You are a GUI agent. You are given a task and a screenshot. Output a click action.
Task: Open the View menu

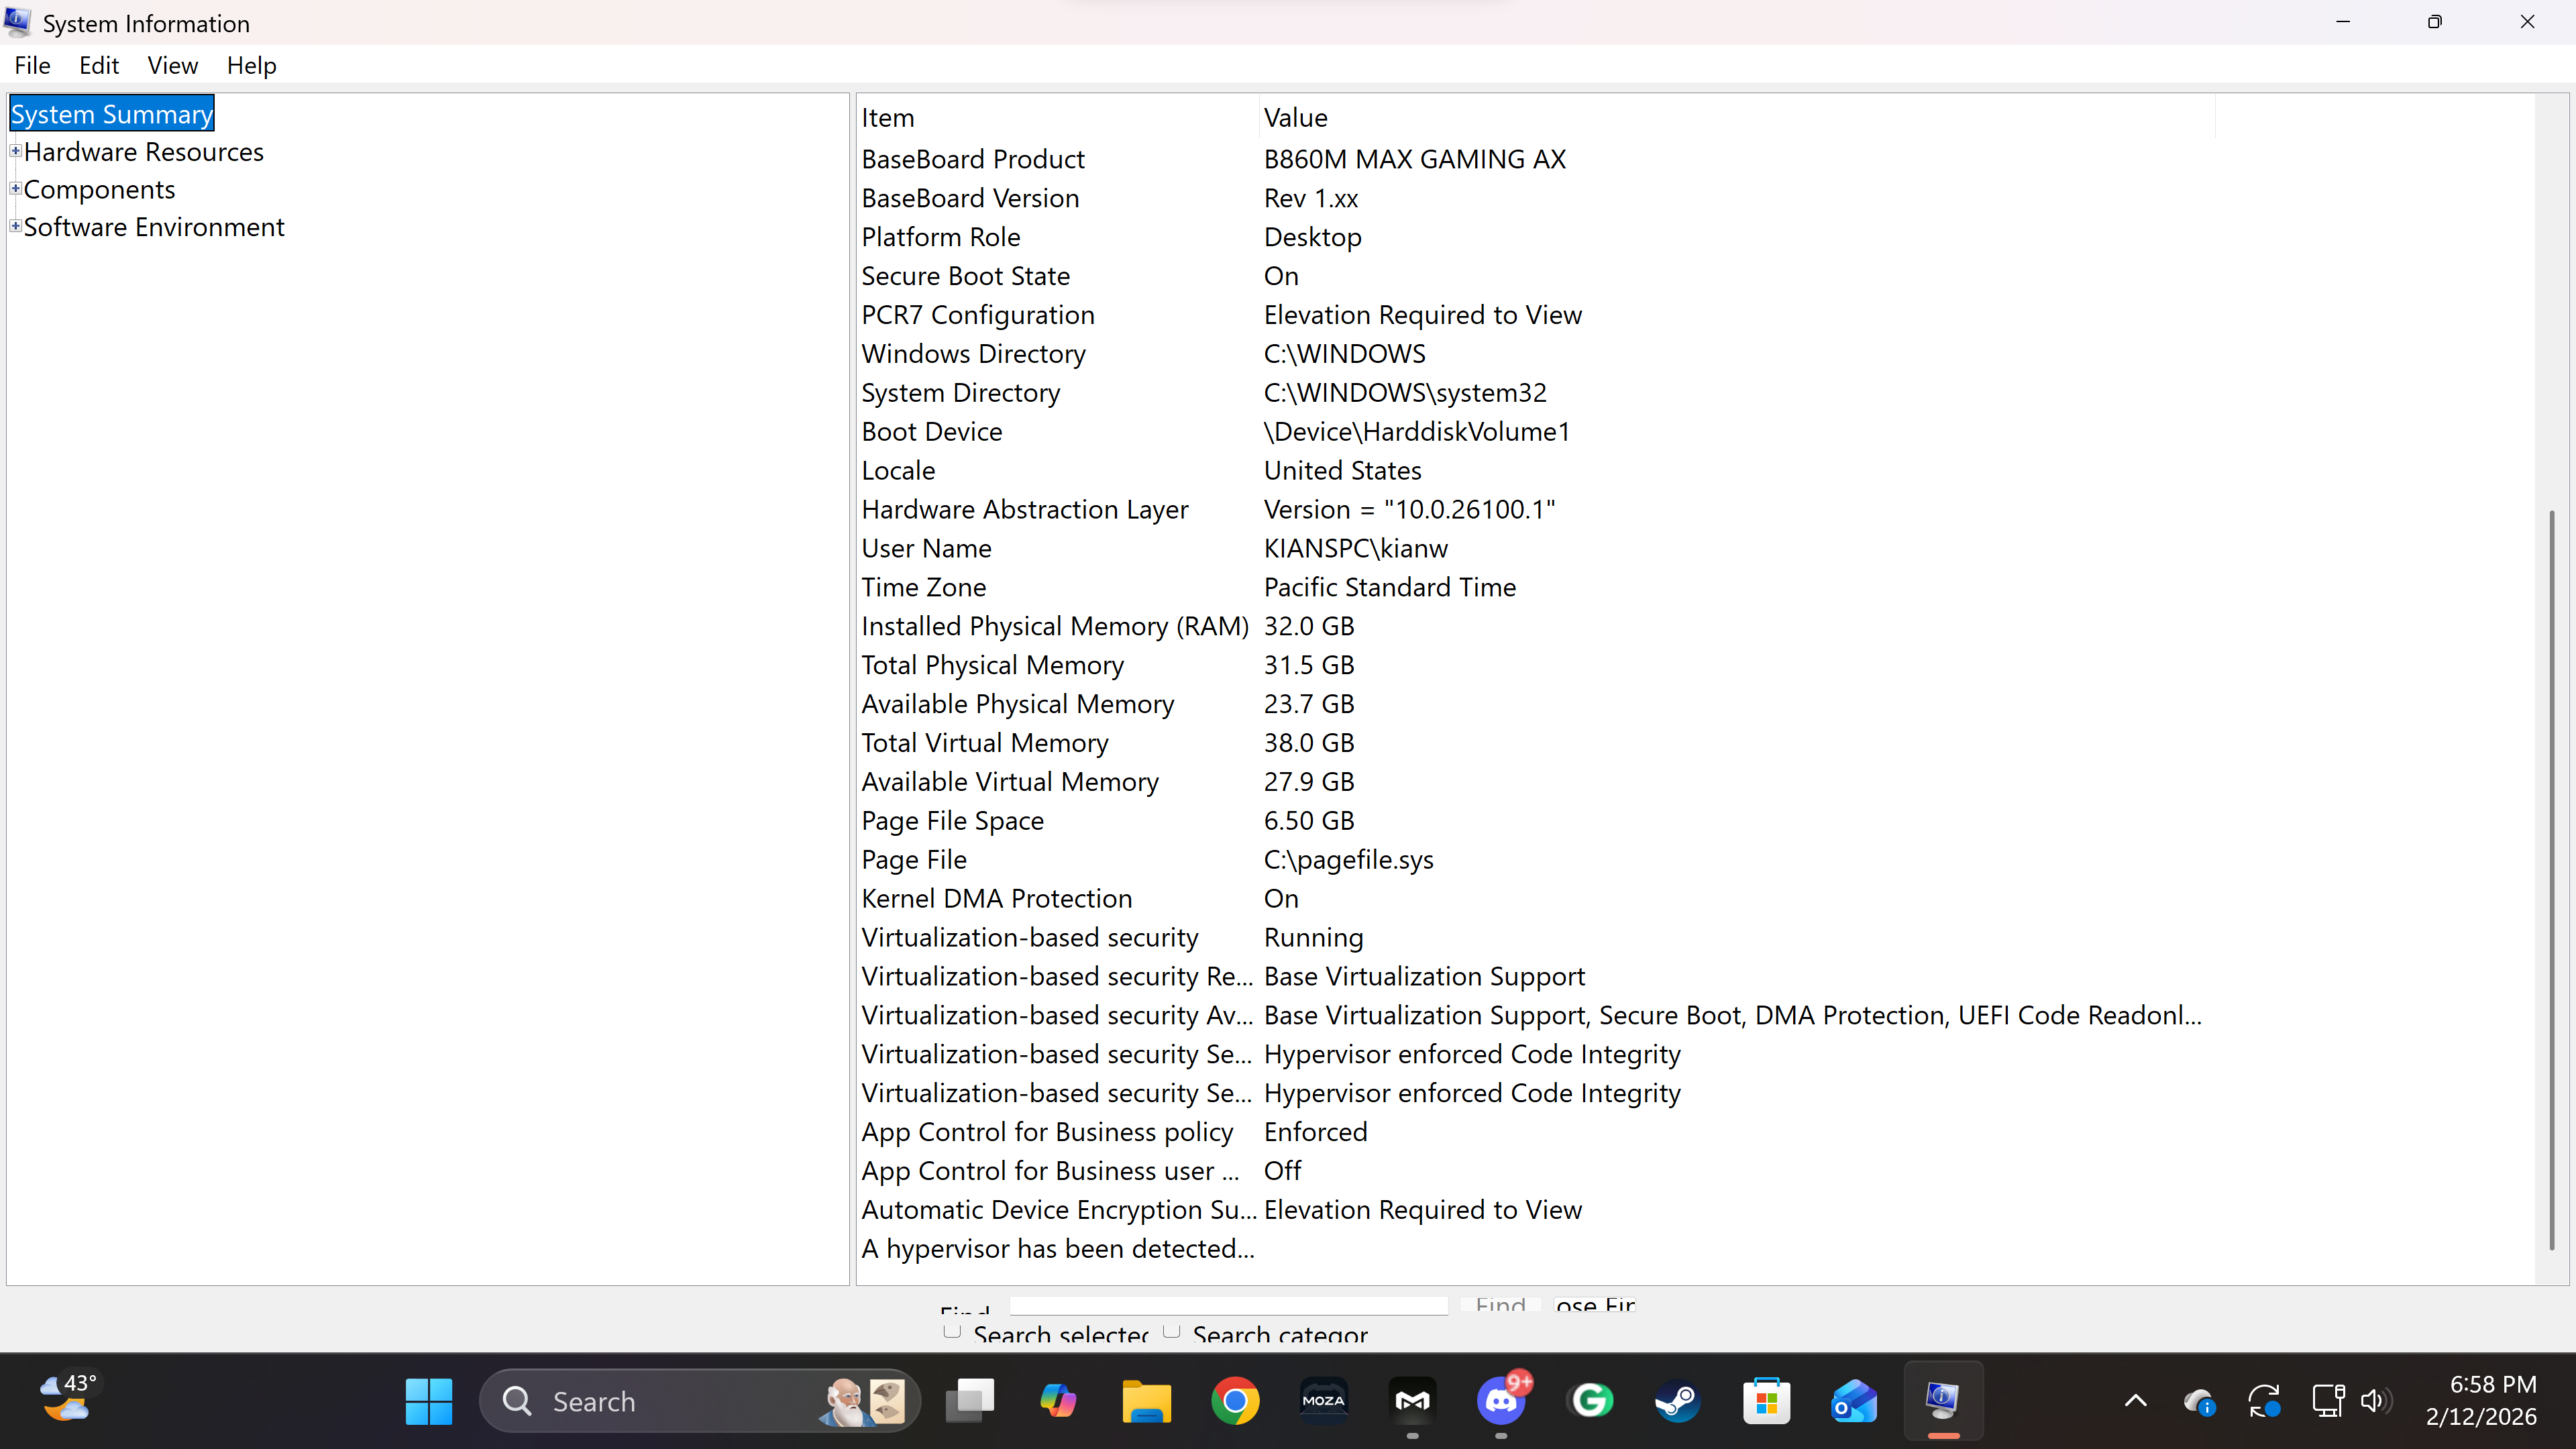pos(173,65)
